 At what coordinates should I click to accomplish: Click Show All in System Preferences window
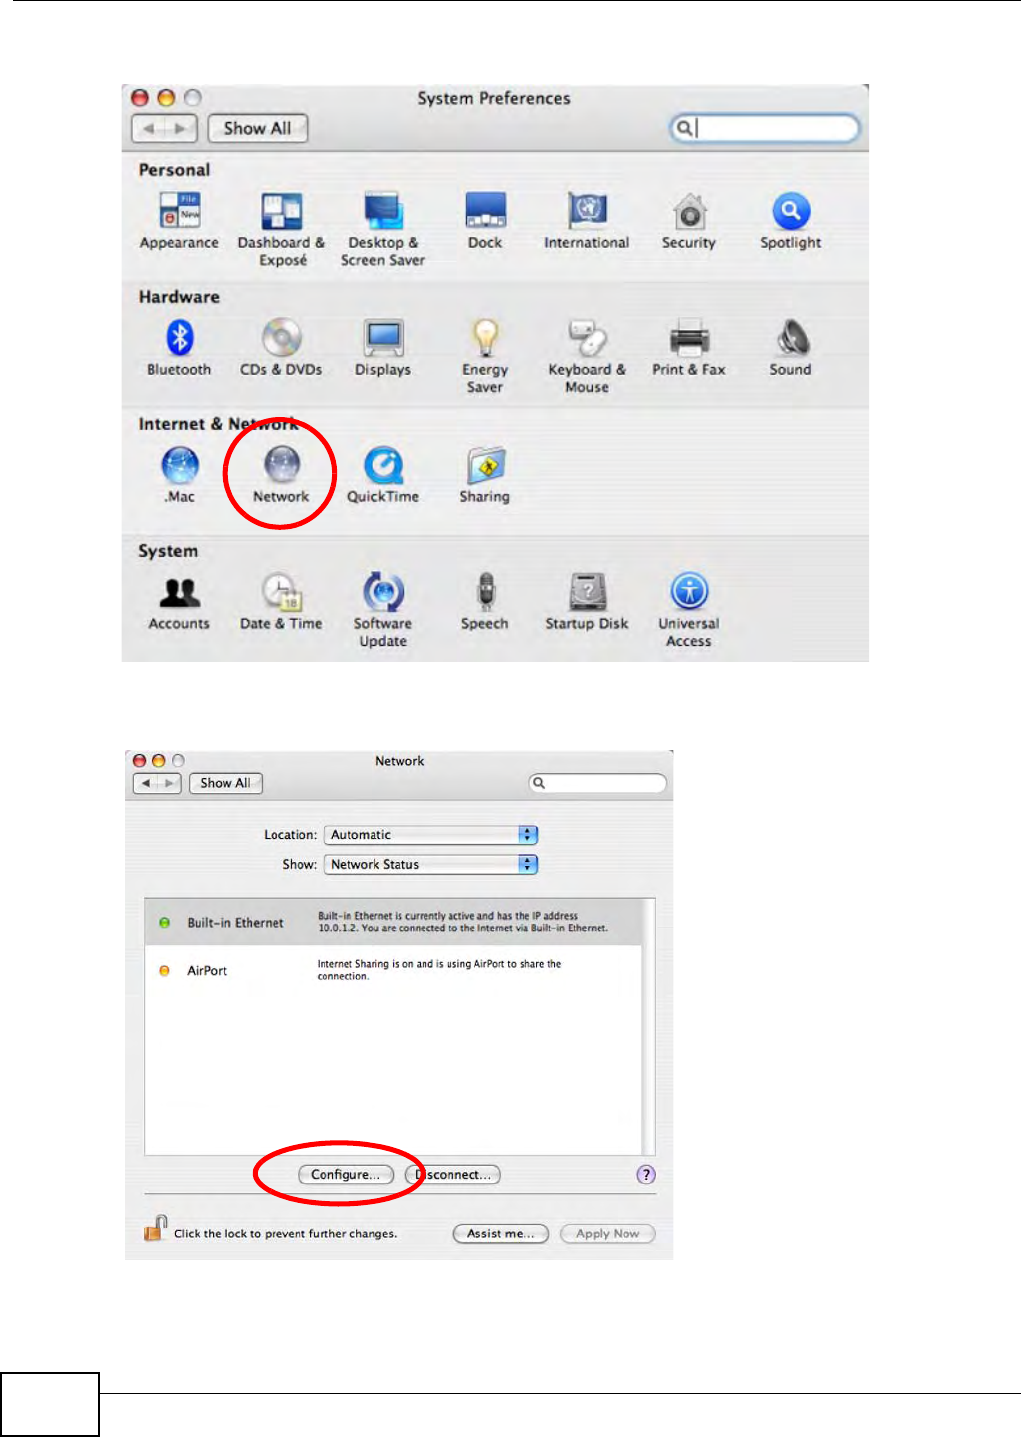coord(257,128)
